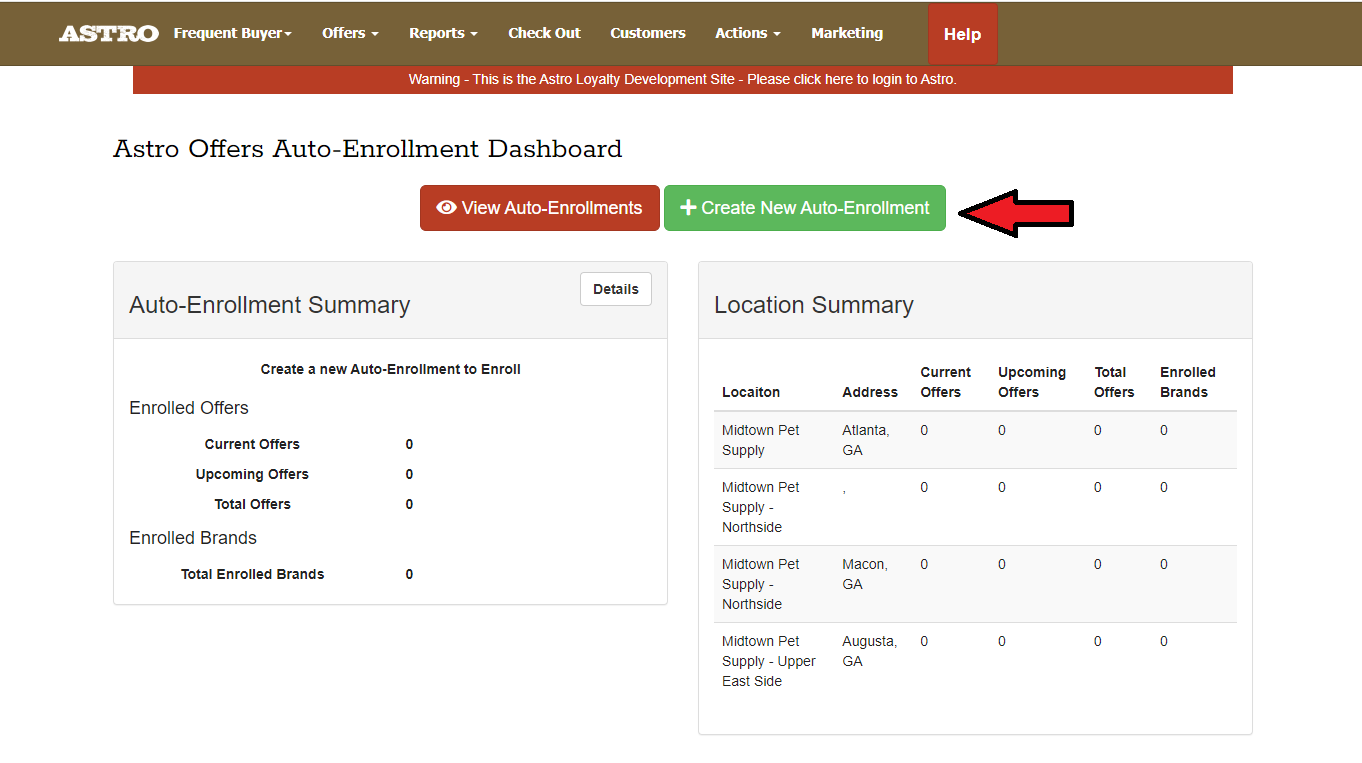Open the Customers menu item
This screenshot has width=1362, height=763.
tap(648, 33)
